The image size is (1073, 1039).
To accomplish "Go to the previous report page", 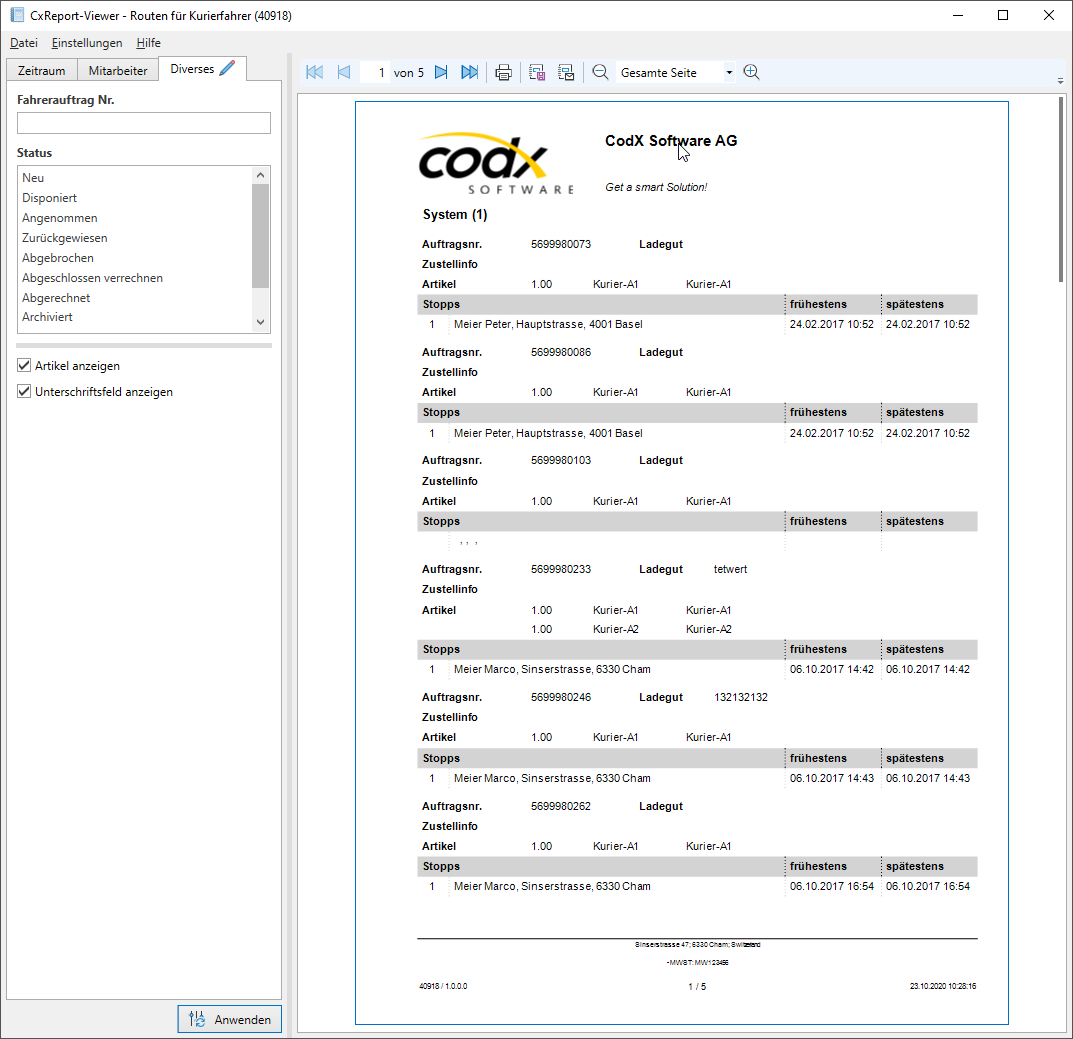I will click(344, 72).
